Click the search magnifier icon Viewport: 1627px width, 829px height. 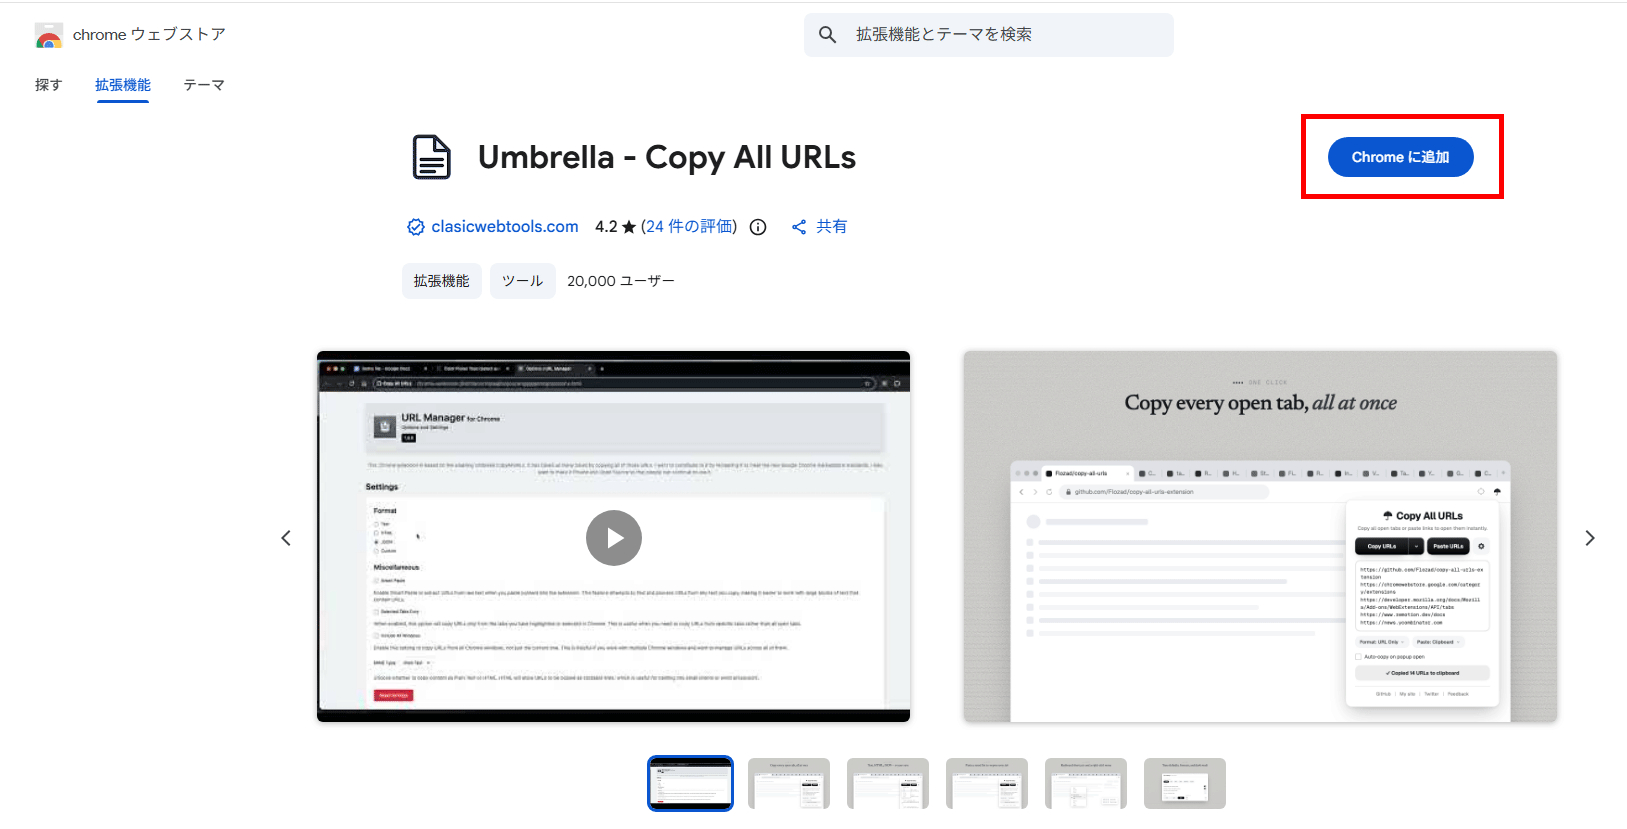(x=827, y=35)
